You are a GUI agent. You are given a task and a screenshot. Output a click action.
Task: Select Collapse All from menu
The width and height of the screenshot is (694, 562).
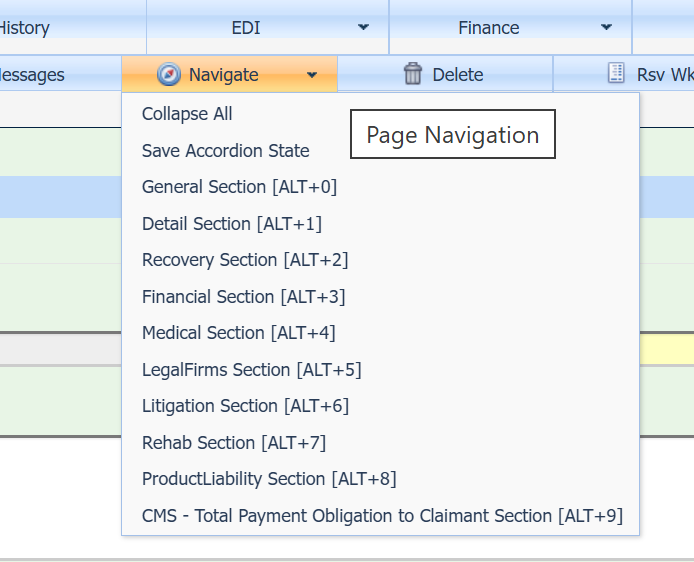[187, 114]
